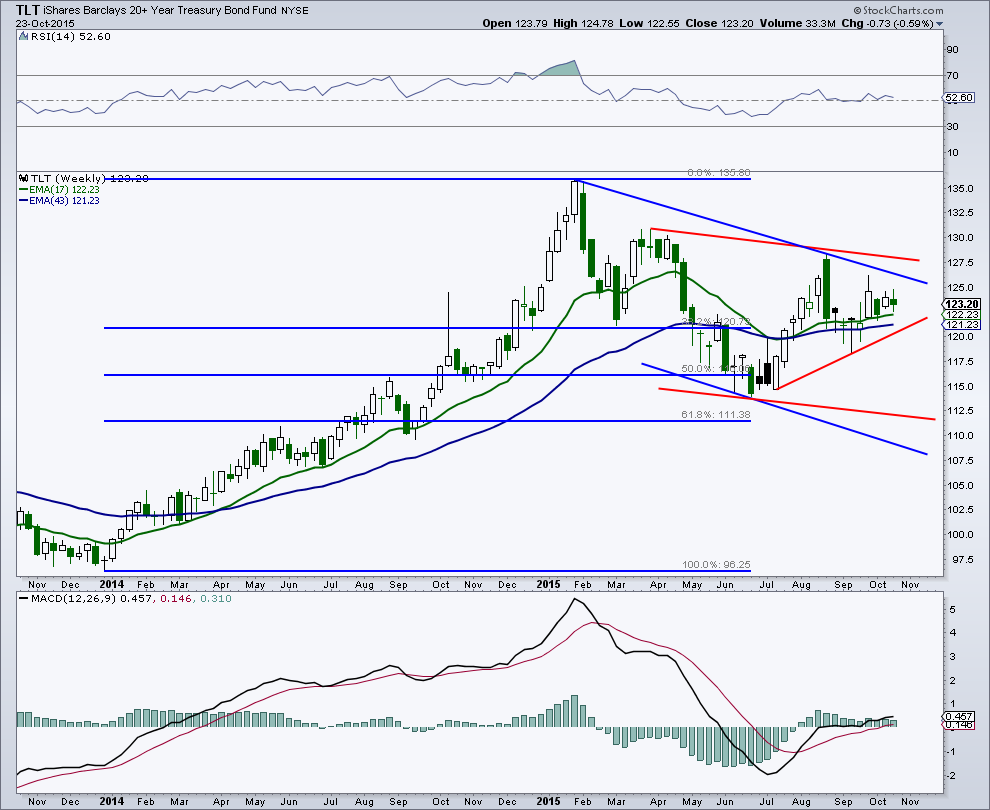Screen dimensions: 990x810
Task: Click the 97.5 price axis label
Action: [962, 559]
